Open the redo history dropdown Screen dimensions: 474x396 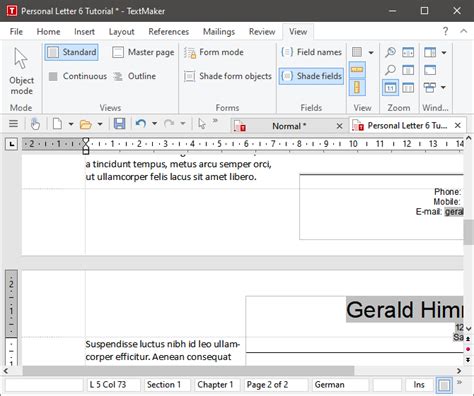[183, 124]
